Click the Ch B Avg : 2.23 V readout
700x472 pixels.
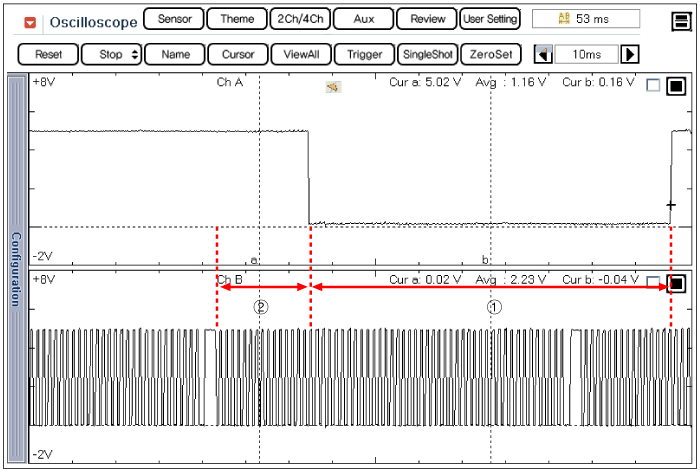pos(511,280)
